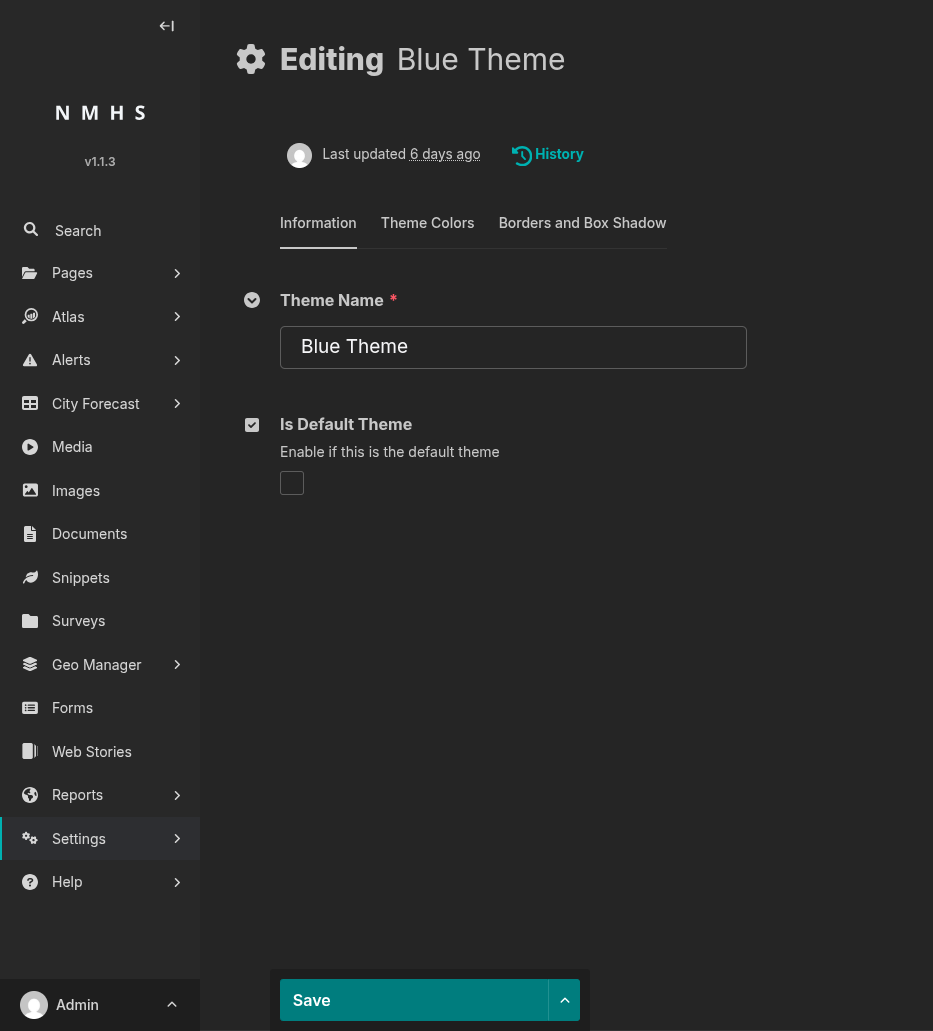Click the Documents file icon
This screenshot has height=1031, width=933.
(30, 534)
